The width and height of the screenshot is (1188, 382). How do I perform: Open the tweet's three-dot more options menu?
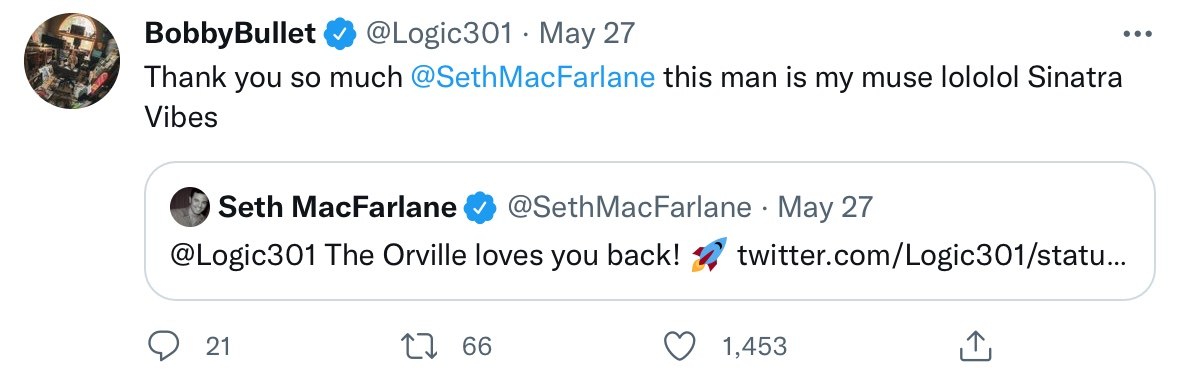click(x=1136, y=34)
